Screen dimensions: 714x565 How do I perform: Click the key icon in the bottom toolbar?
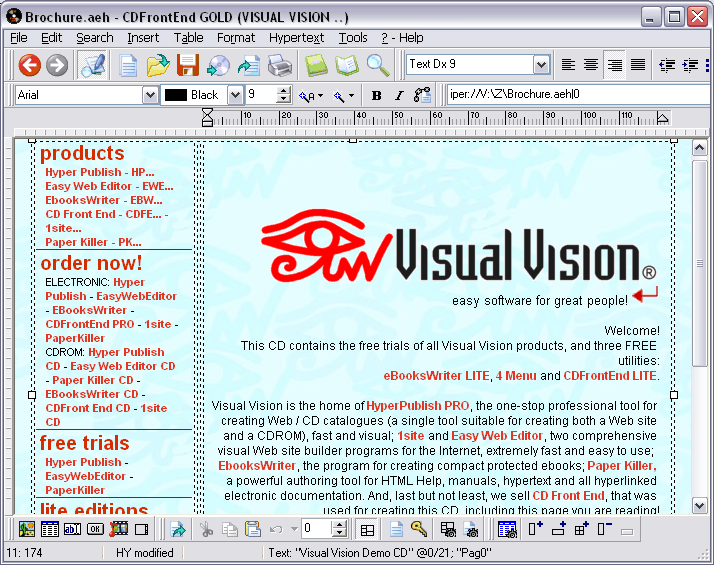[x=419, y=529]
